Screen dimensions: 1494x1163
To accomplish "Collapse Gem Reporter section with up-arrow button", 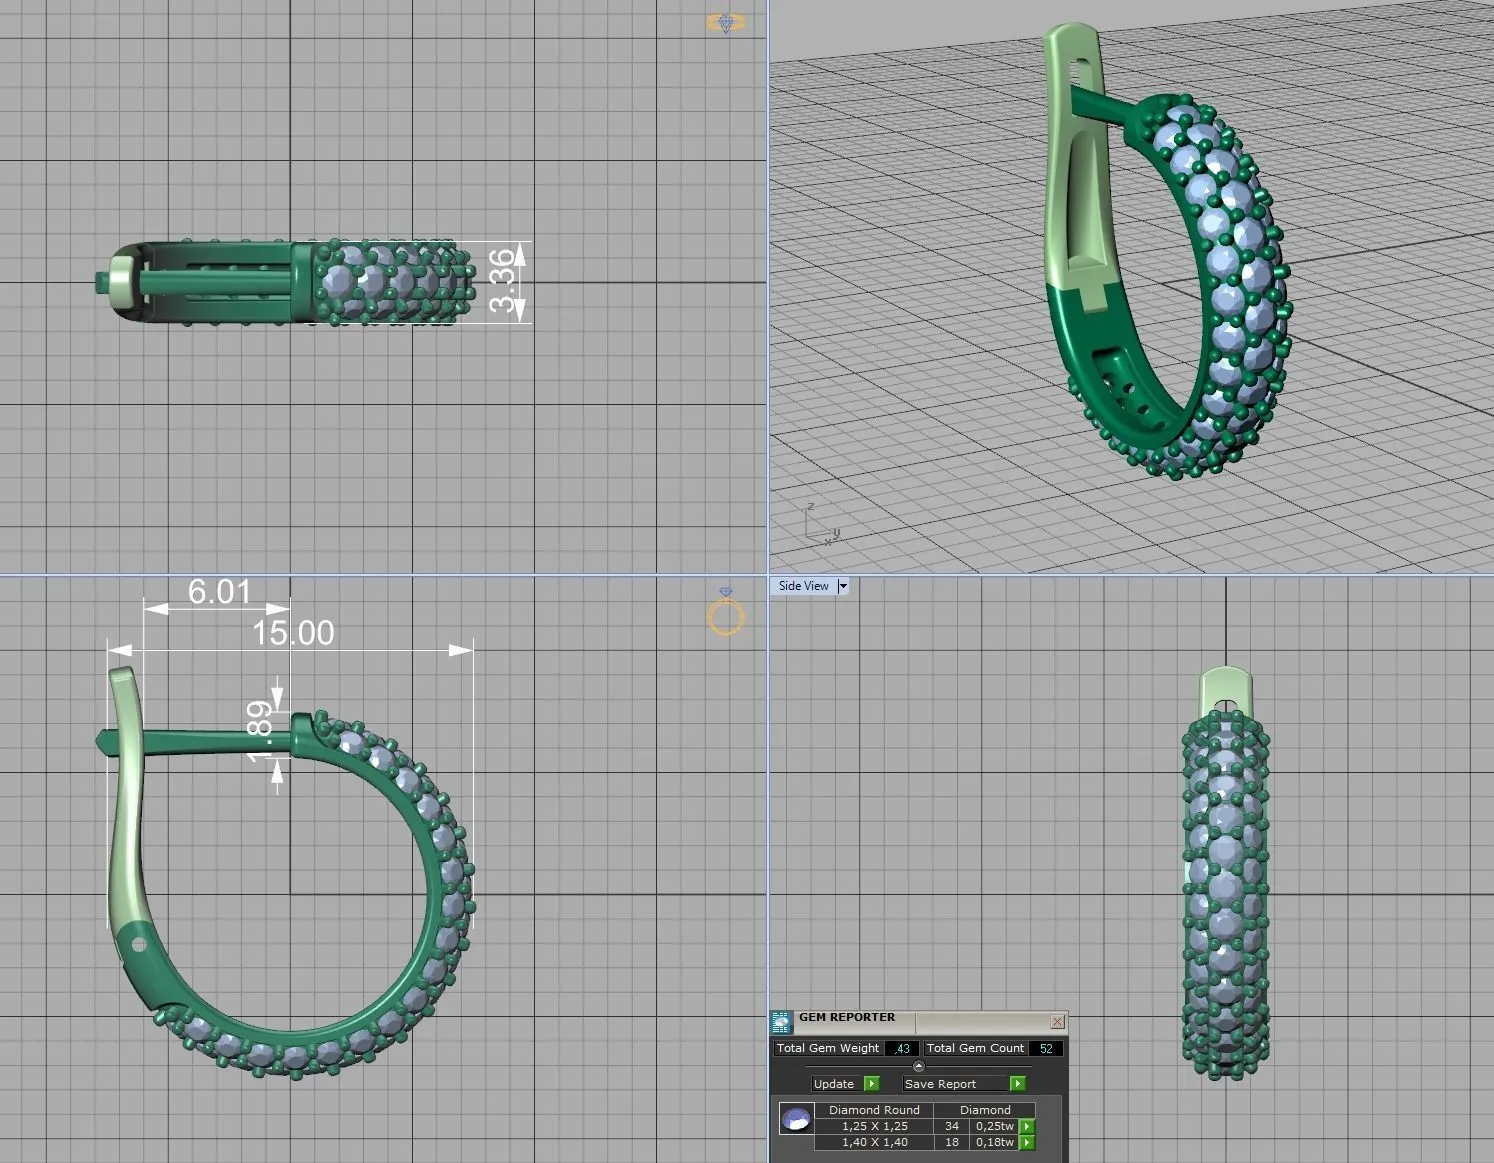I will [919, 1066].
